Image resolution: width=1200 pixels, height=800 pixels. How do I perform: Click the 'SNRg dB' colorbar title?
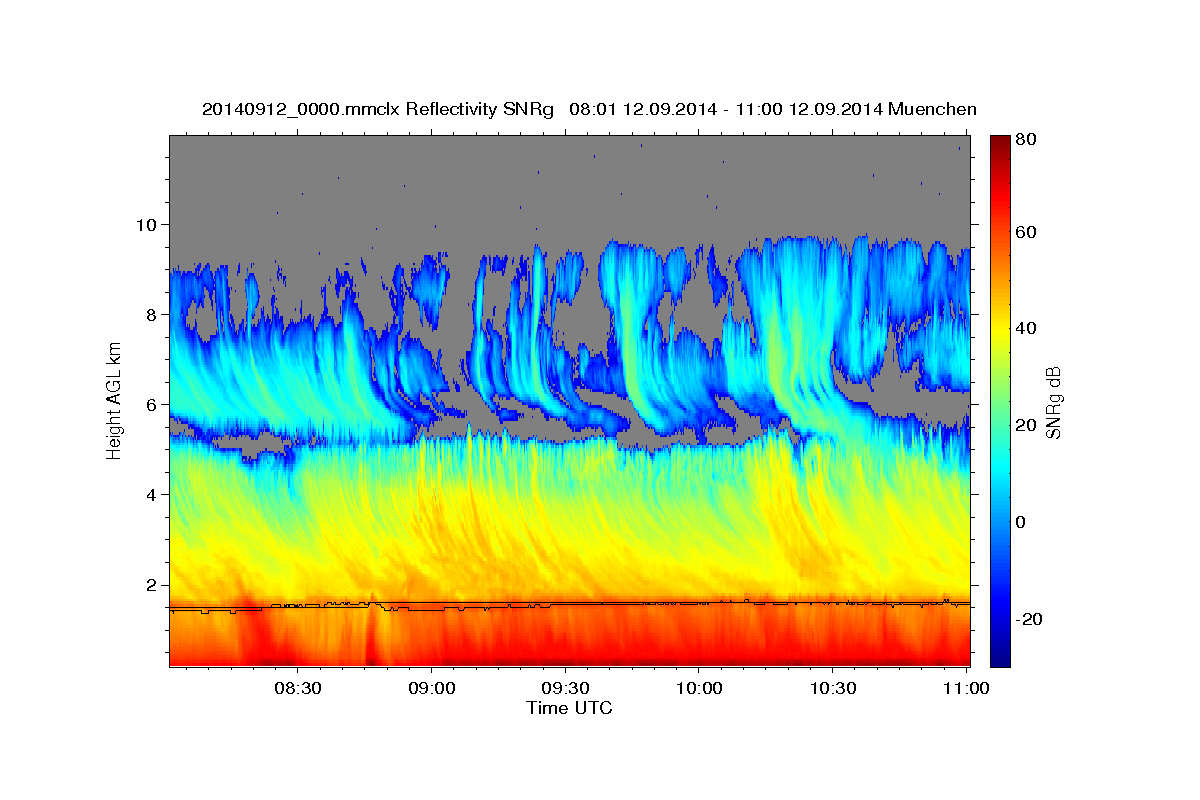coord(1052,402)
